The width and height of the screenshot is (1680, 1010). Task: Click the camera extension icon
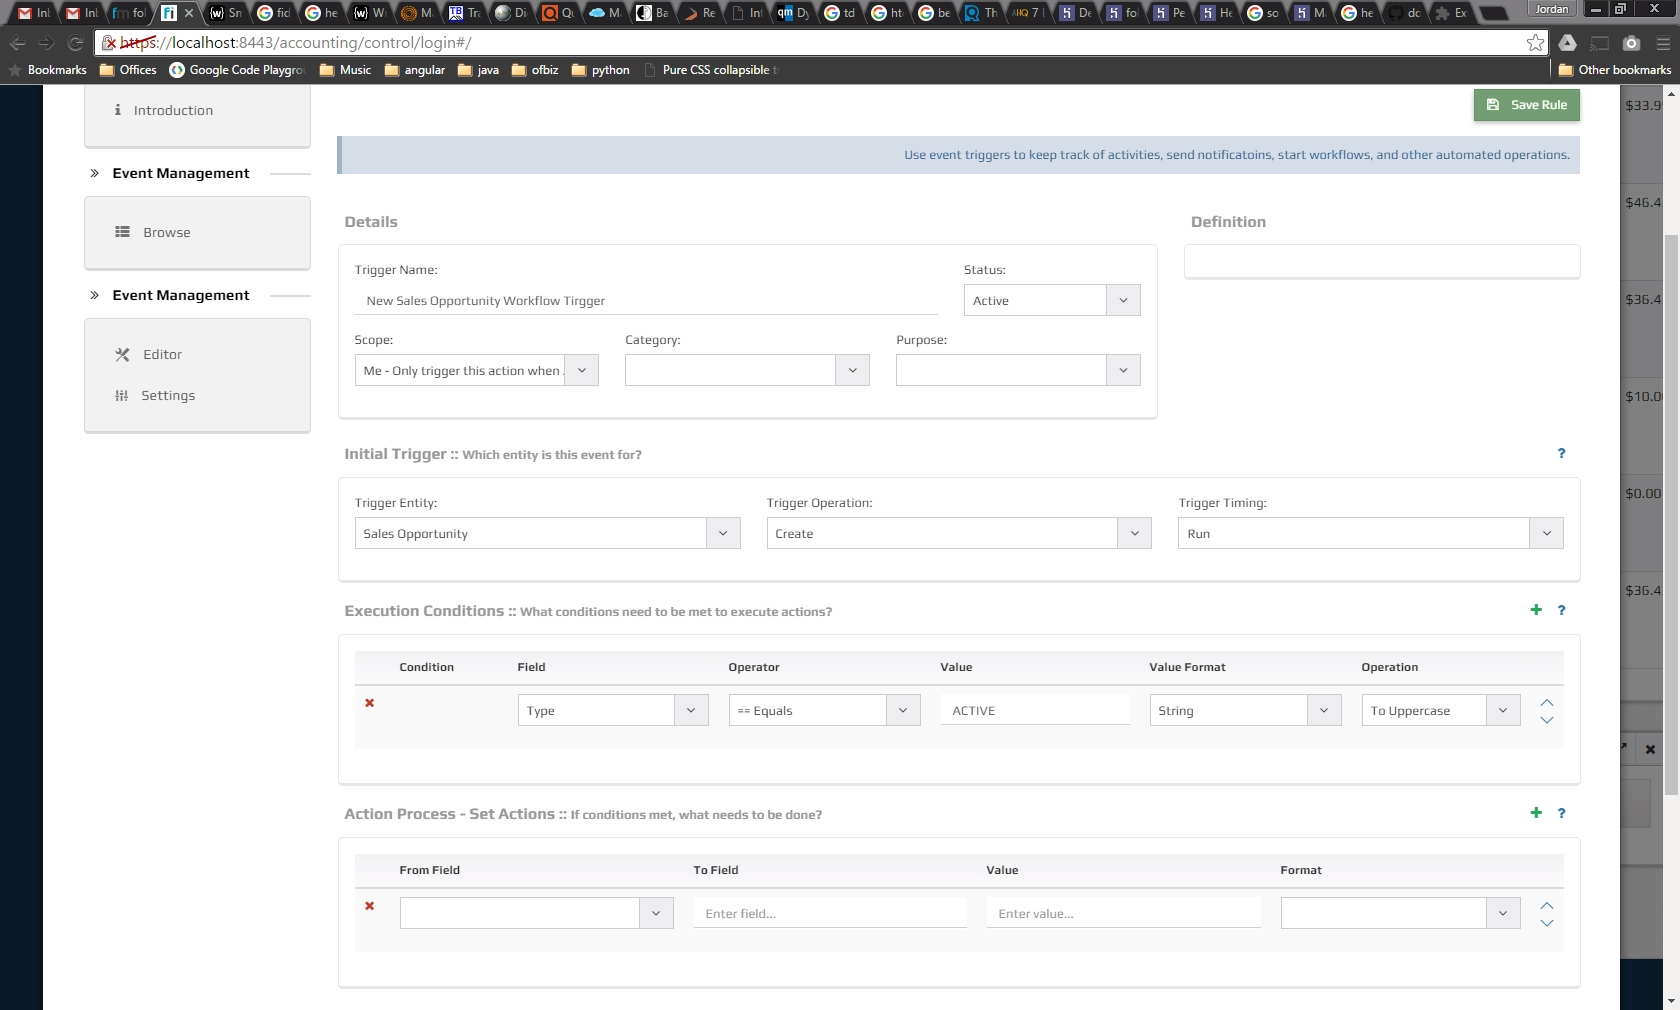coord(1631,43)
